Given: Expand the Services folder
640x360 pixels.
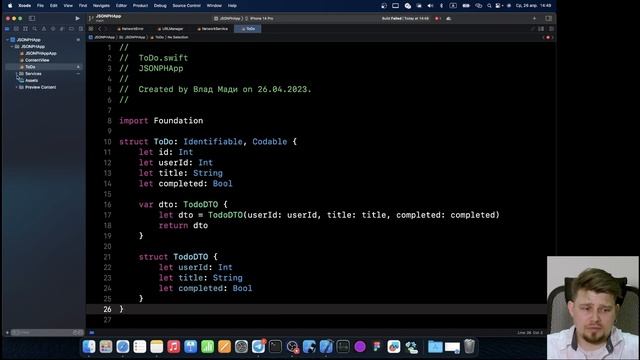Looking at the screenshot, I should 16,73.
